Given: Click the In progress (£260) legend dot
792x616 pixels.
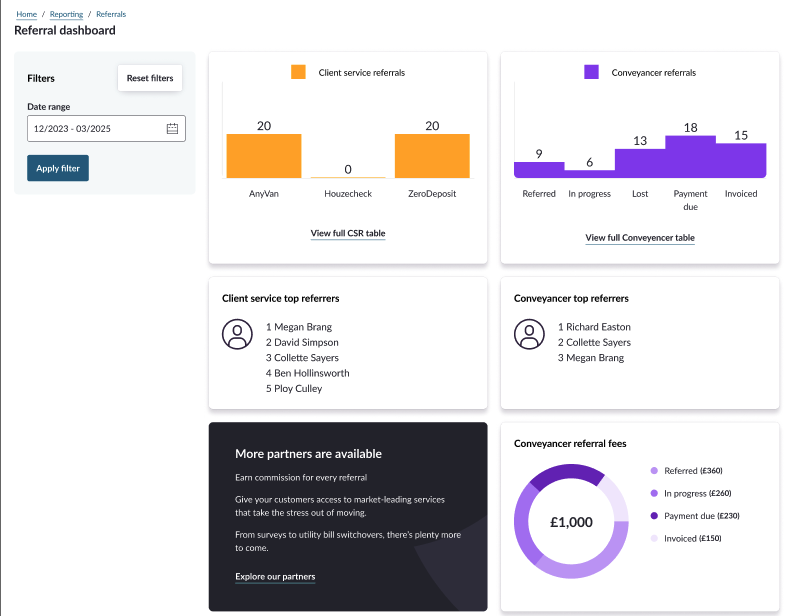Looking at the screenshot, I should [x=654, y=493].
